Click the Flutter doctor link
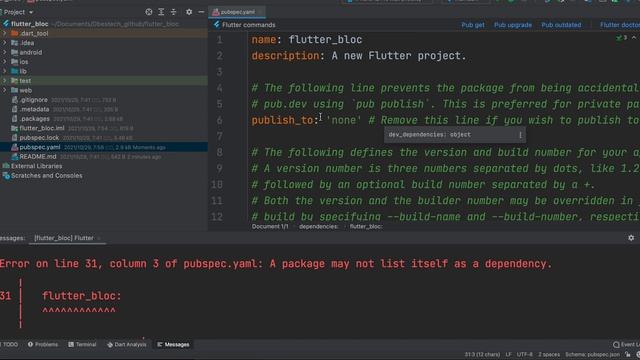This screenshot has height=360, width=640. pos(620,25)
